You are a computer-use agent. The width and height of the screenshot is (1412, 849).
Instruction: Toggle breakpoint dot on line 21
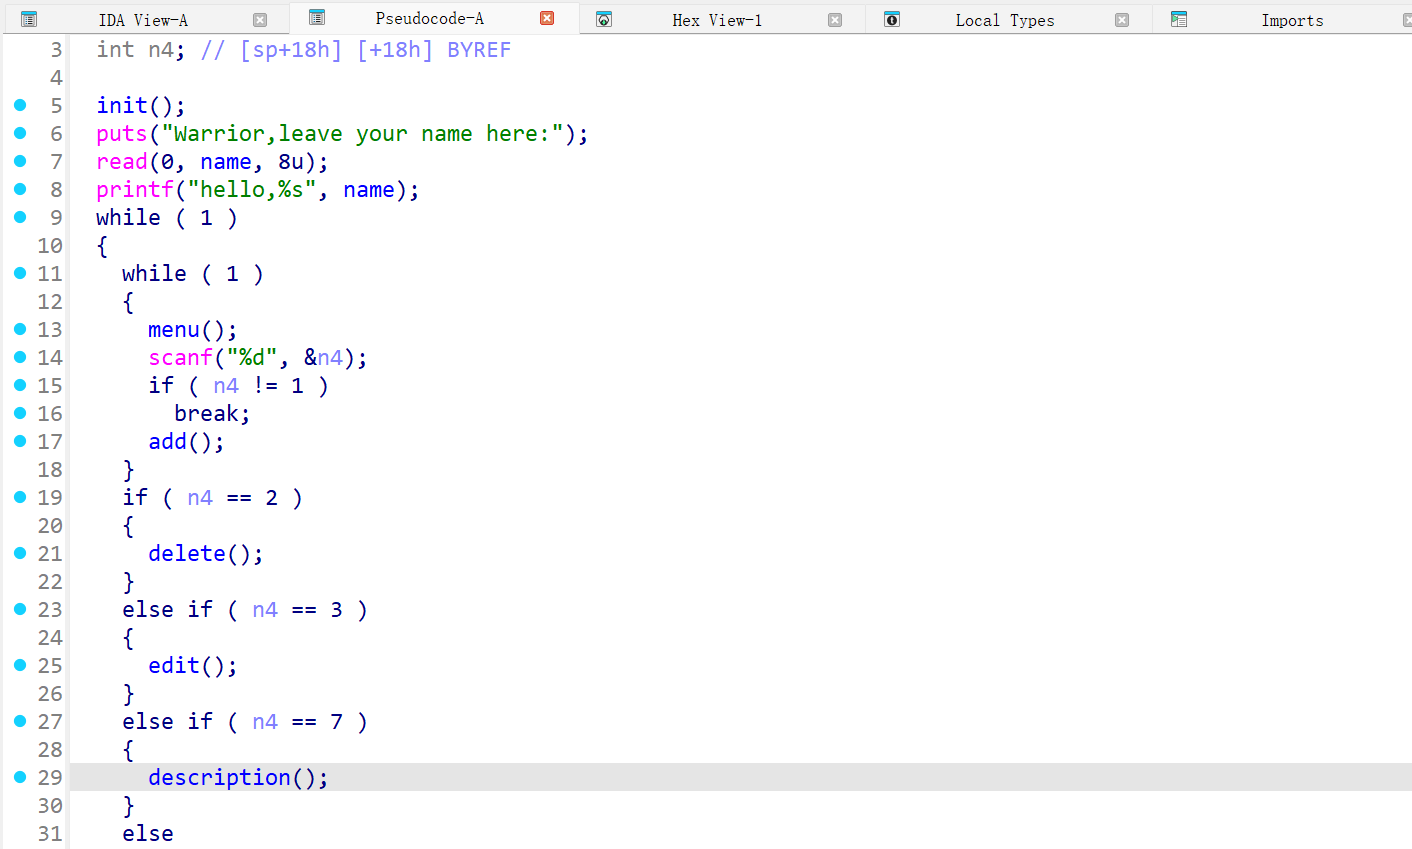(20, 553)
